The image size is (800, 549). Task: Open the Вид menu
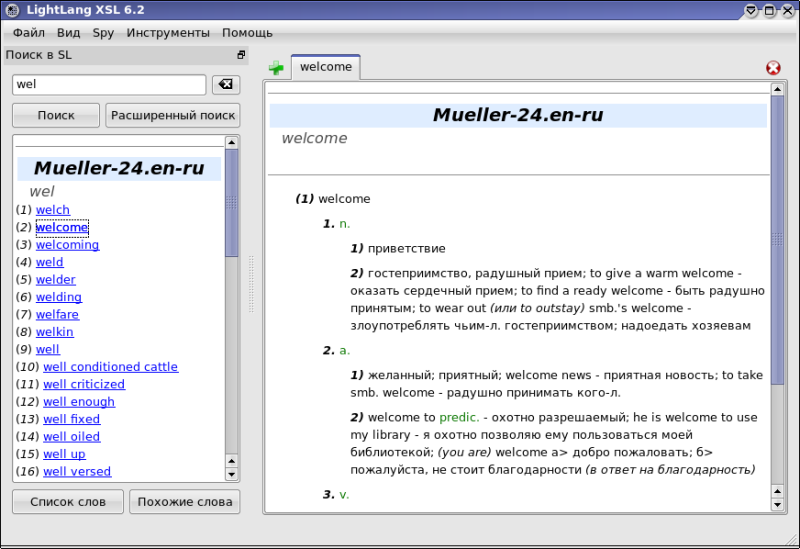[68, 33]
